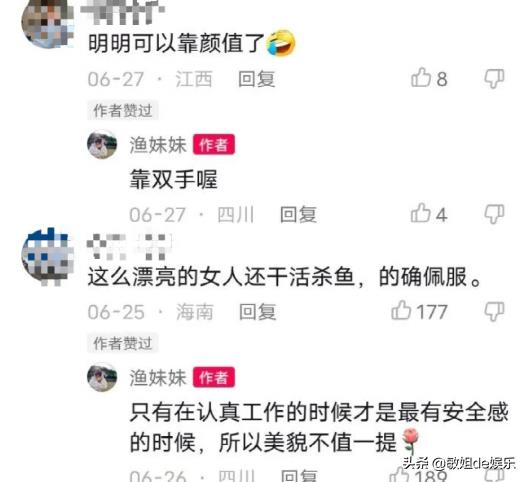Viewport: 528px width, 482px height.
Task: Tap the 作者赞过 tag under 海南 comment
Action: tap(123, 343)
